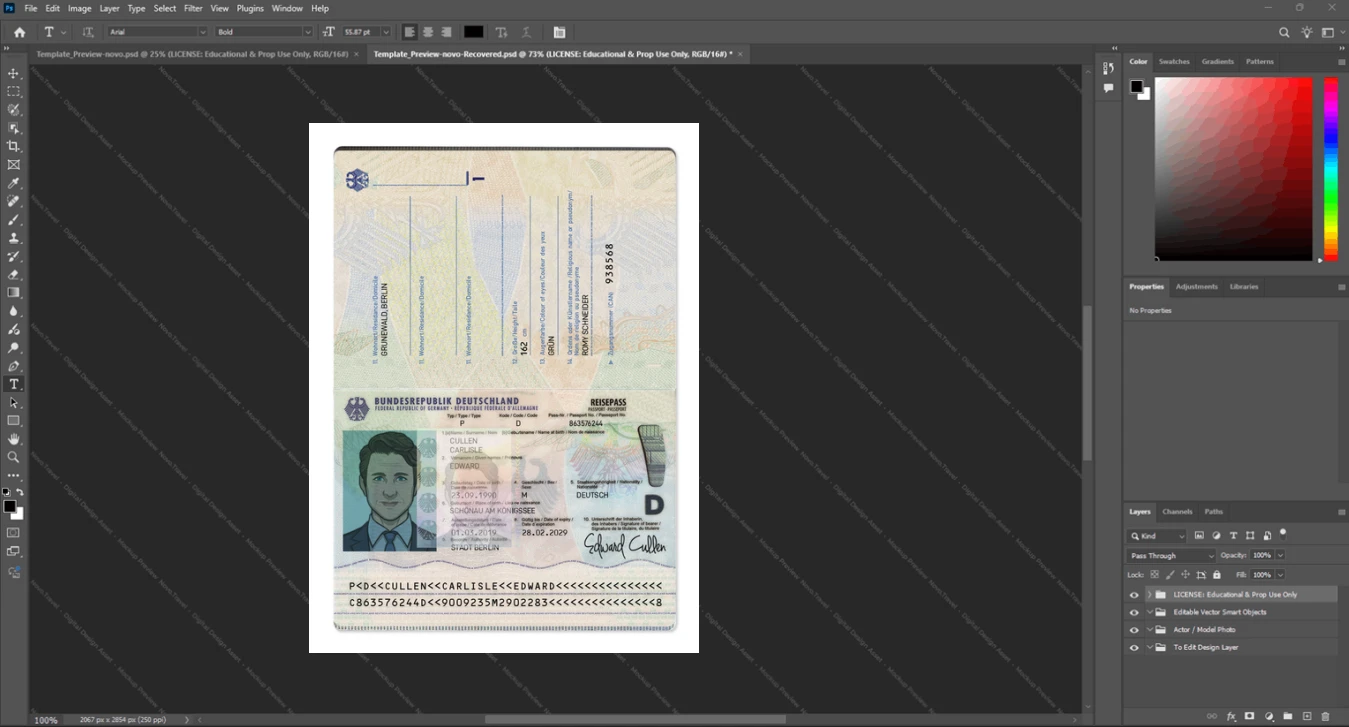The width and height of the screenshot is (1349, 727).
Task: Click the black text color swatch
Action: click(473, 32)
